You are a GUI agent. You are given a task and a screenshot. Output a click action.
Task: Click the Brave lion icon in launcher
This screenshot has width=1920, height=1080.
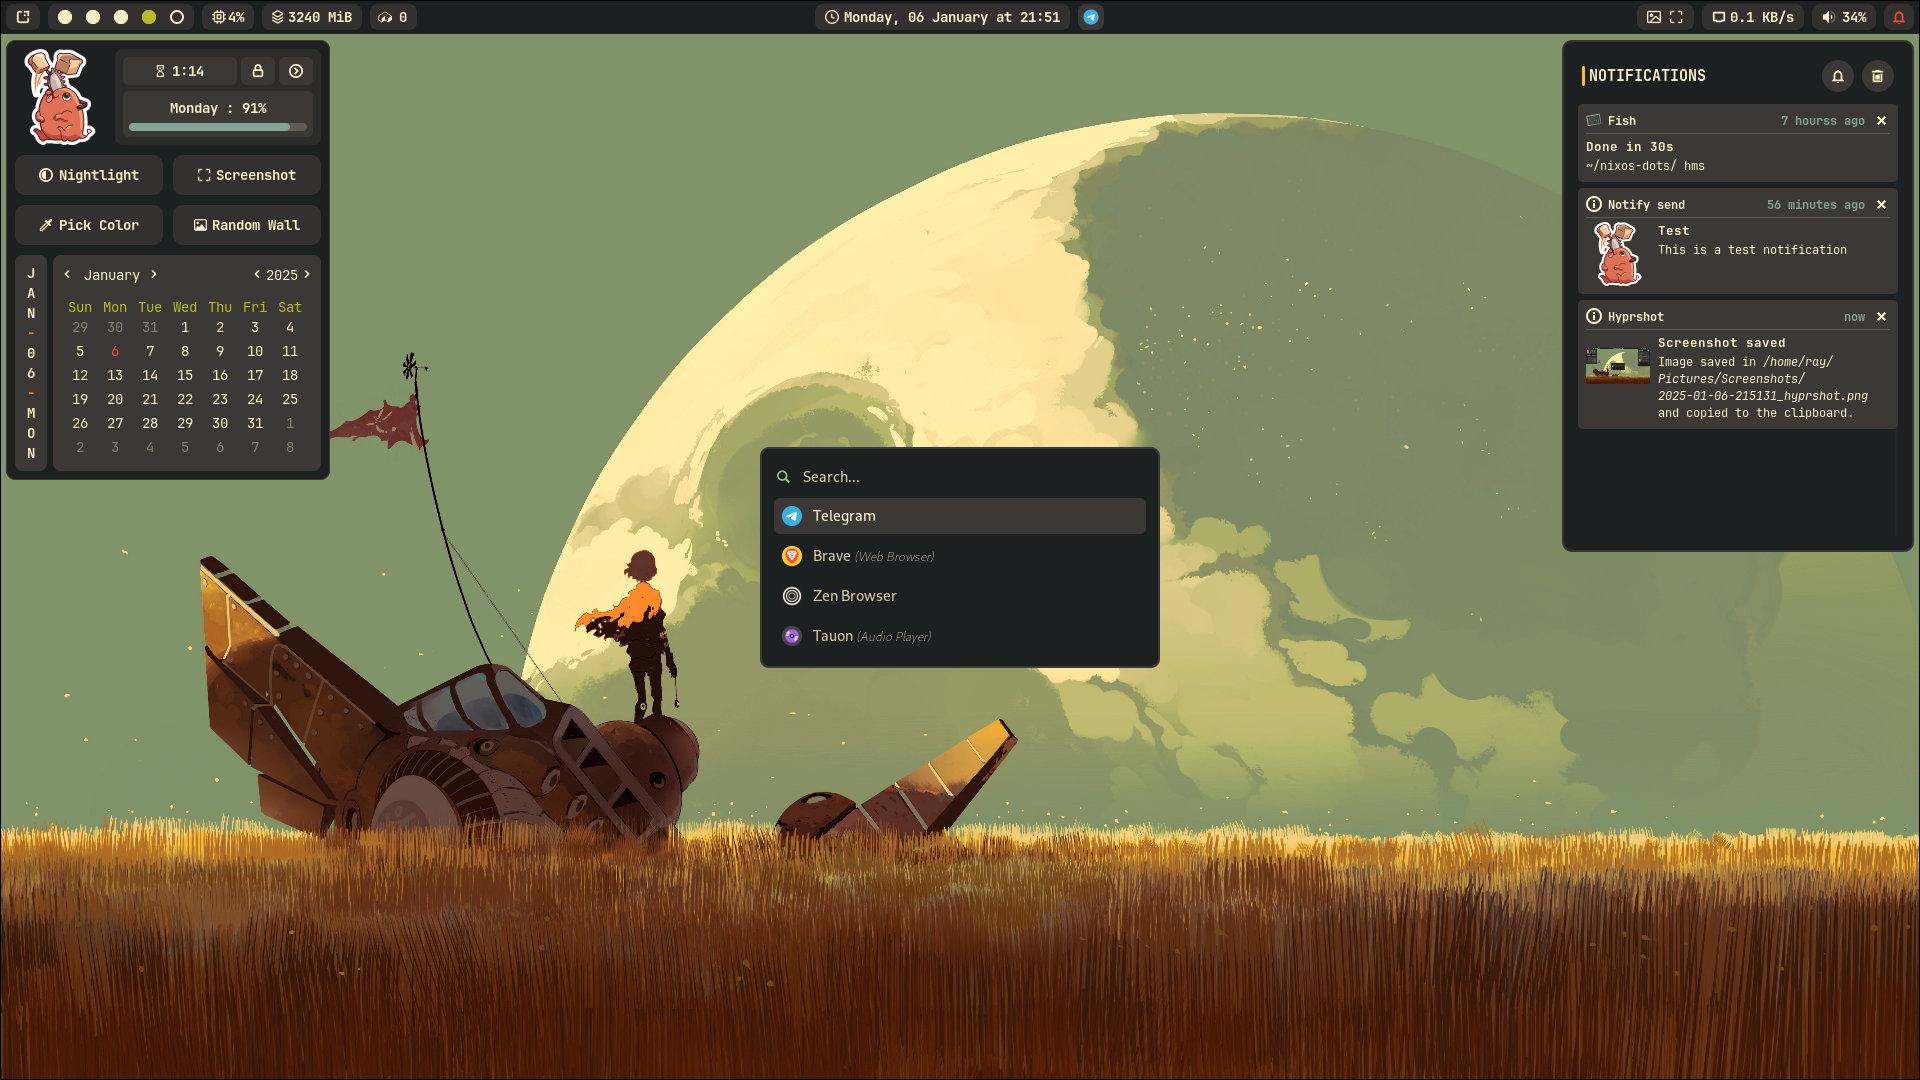click(x=792, y=556)
